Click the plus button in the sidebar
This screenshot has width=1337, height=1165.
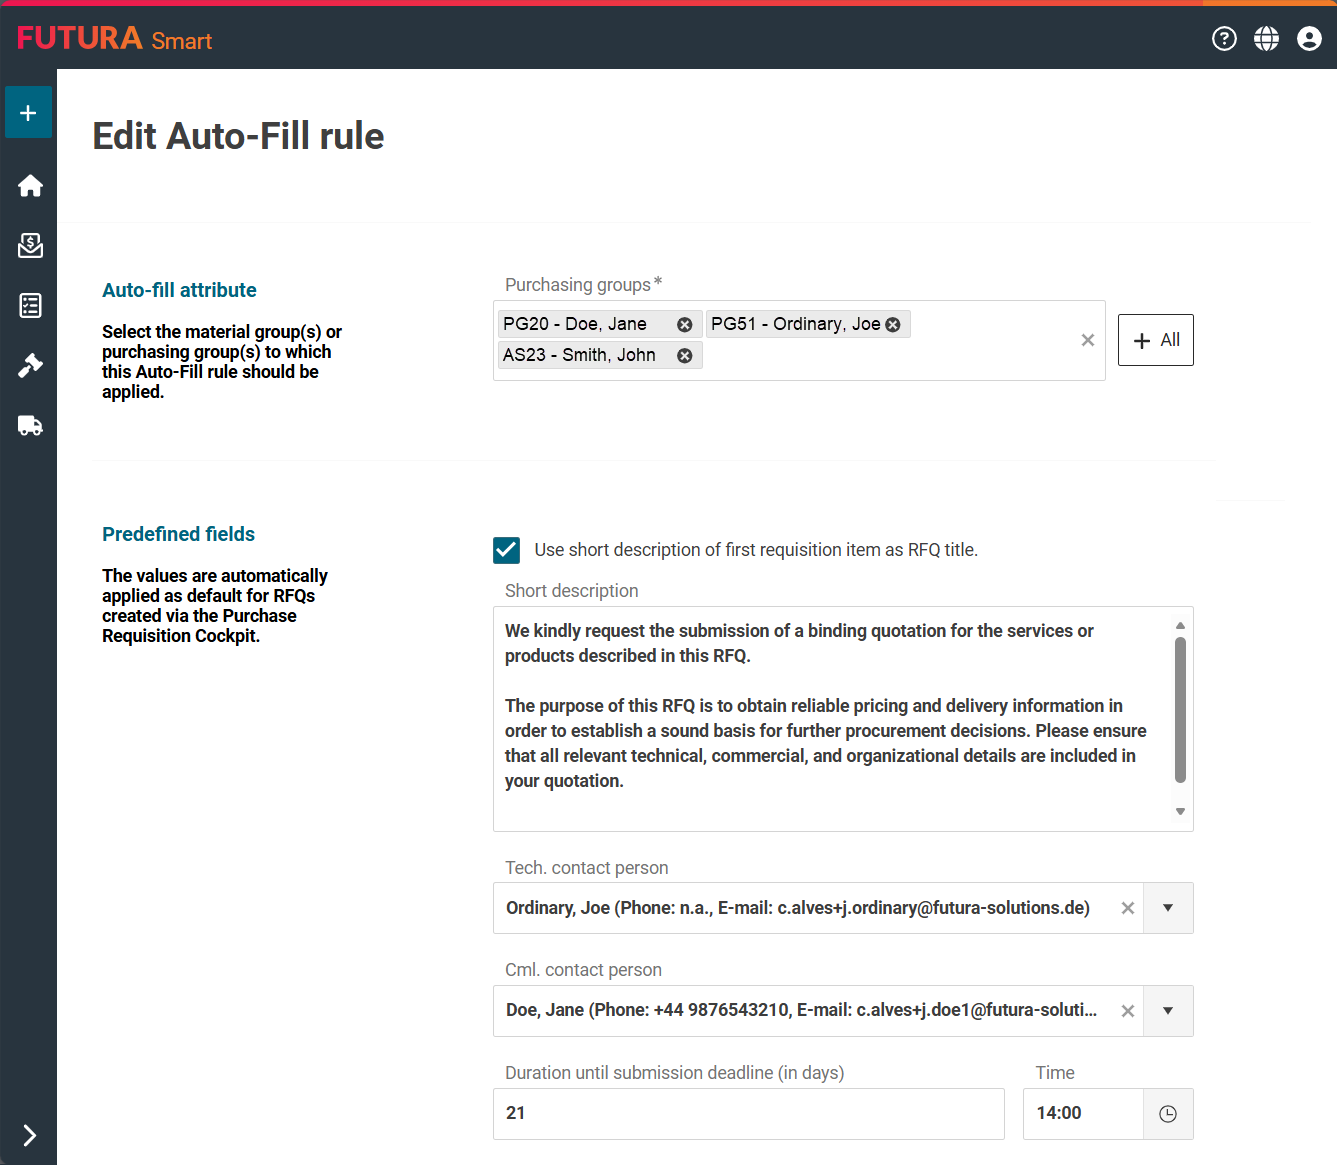pos(28,113)
